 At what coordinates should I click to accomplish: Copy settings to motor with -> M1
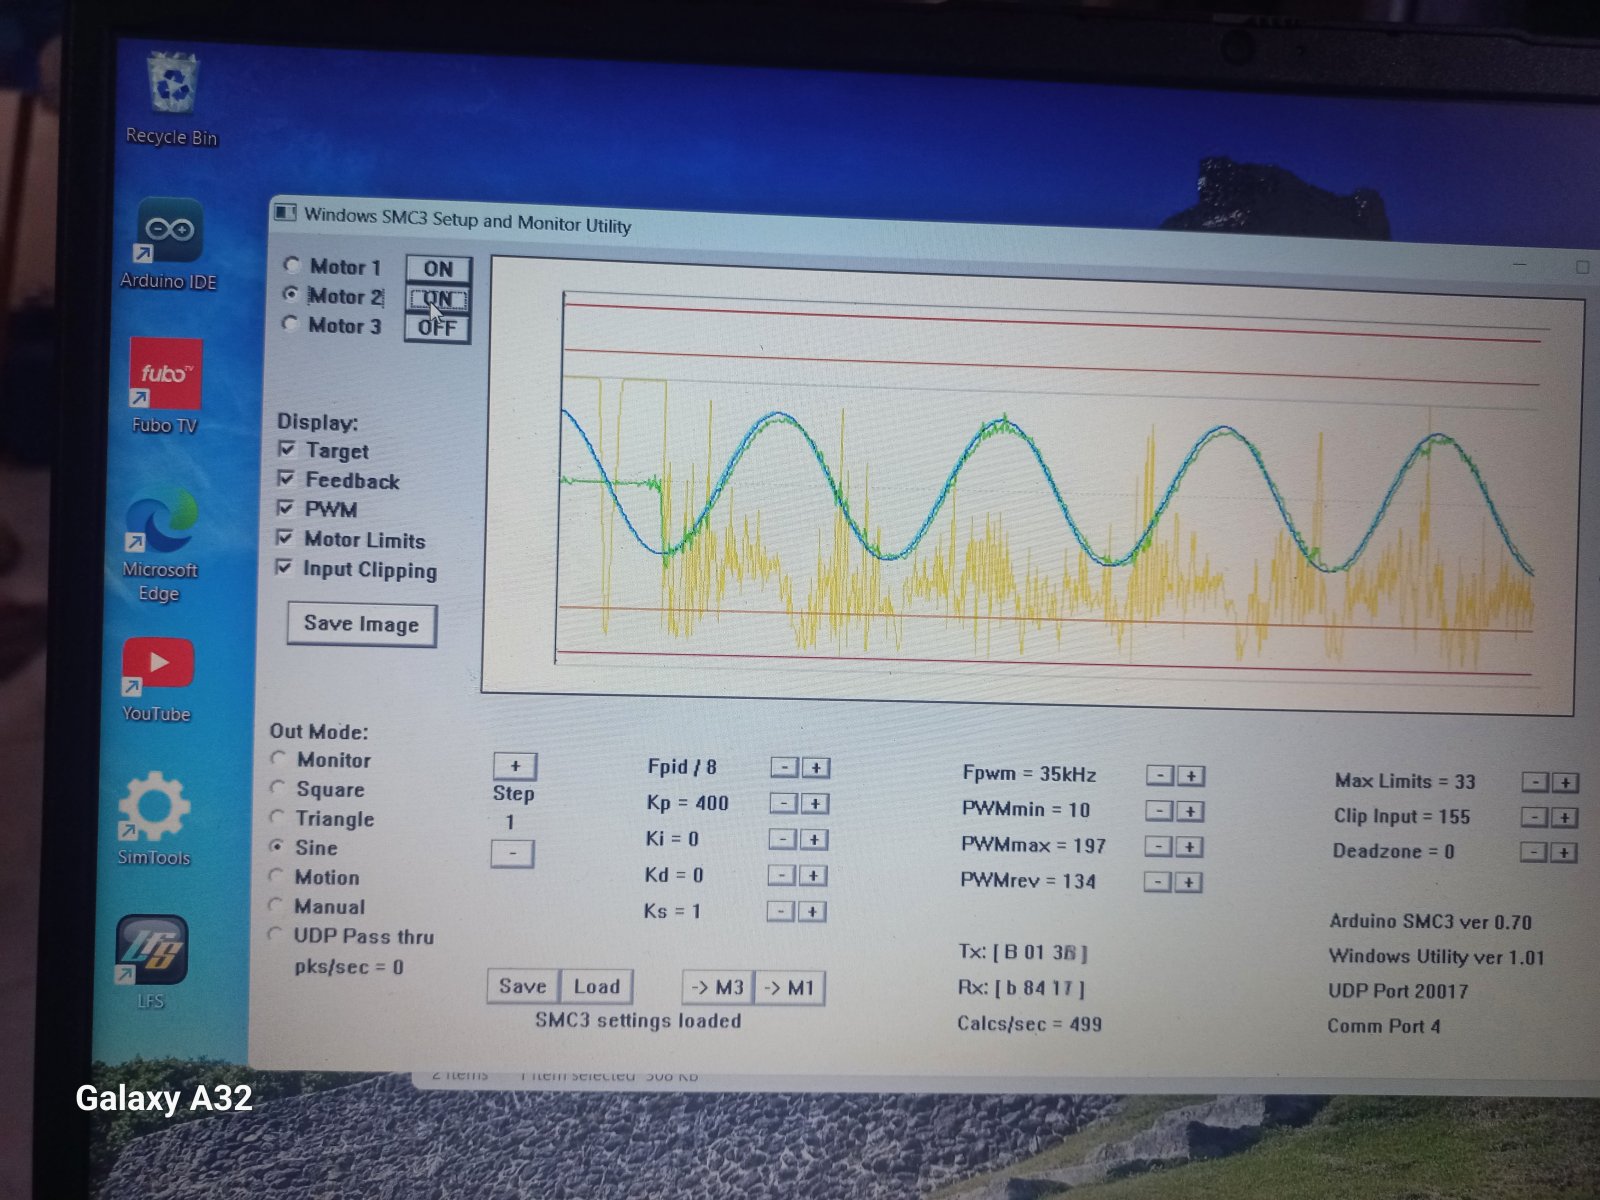(x=789, y=989)
